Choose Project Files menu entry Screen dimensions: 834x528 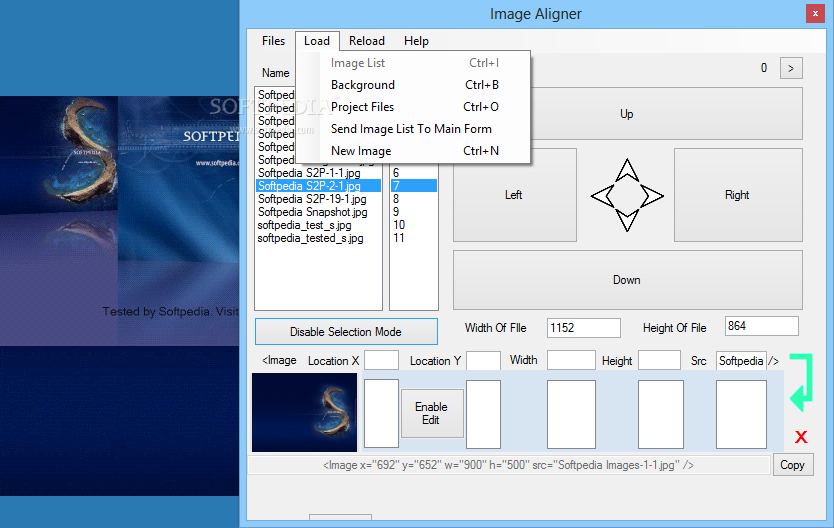pos(414,107)
